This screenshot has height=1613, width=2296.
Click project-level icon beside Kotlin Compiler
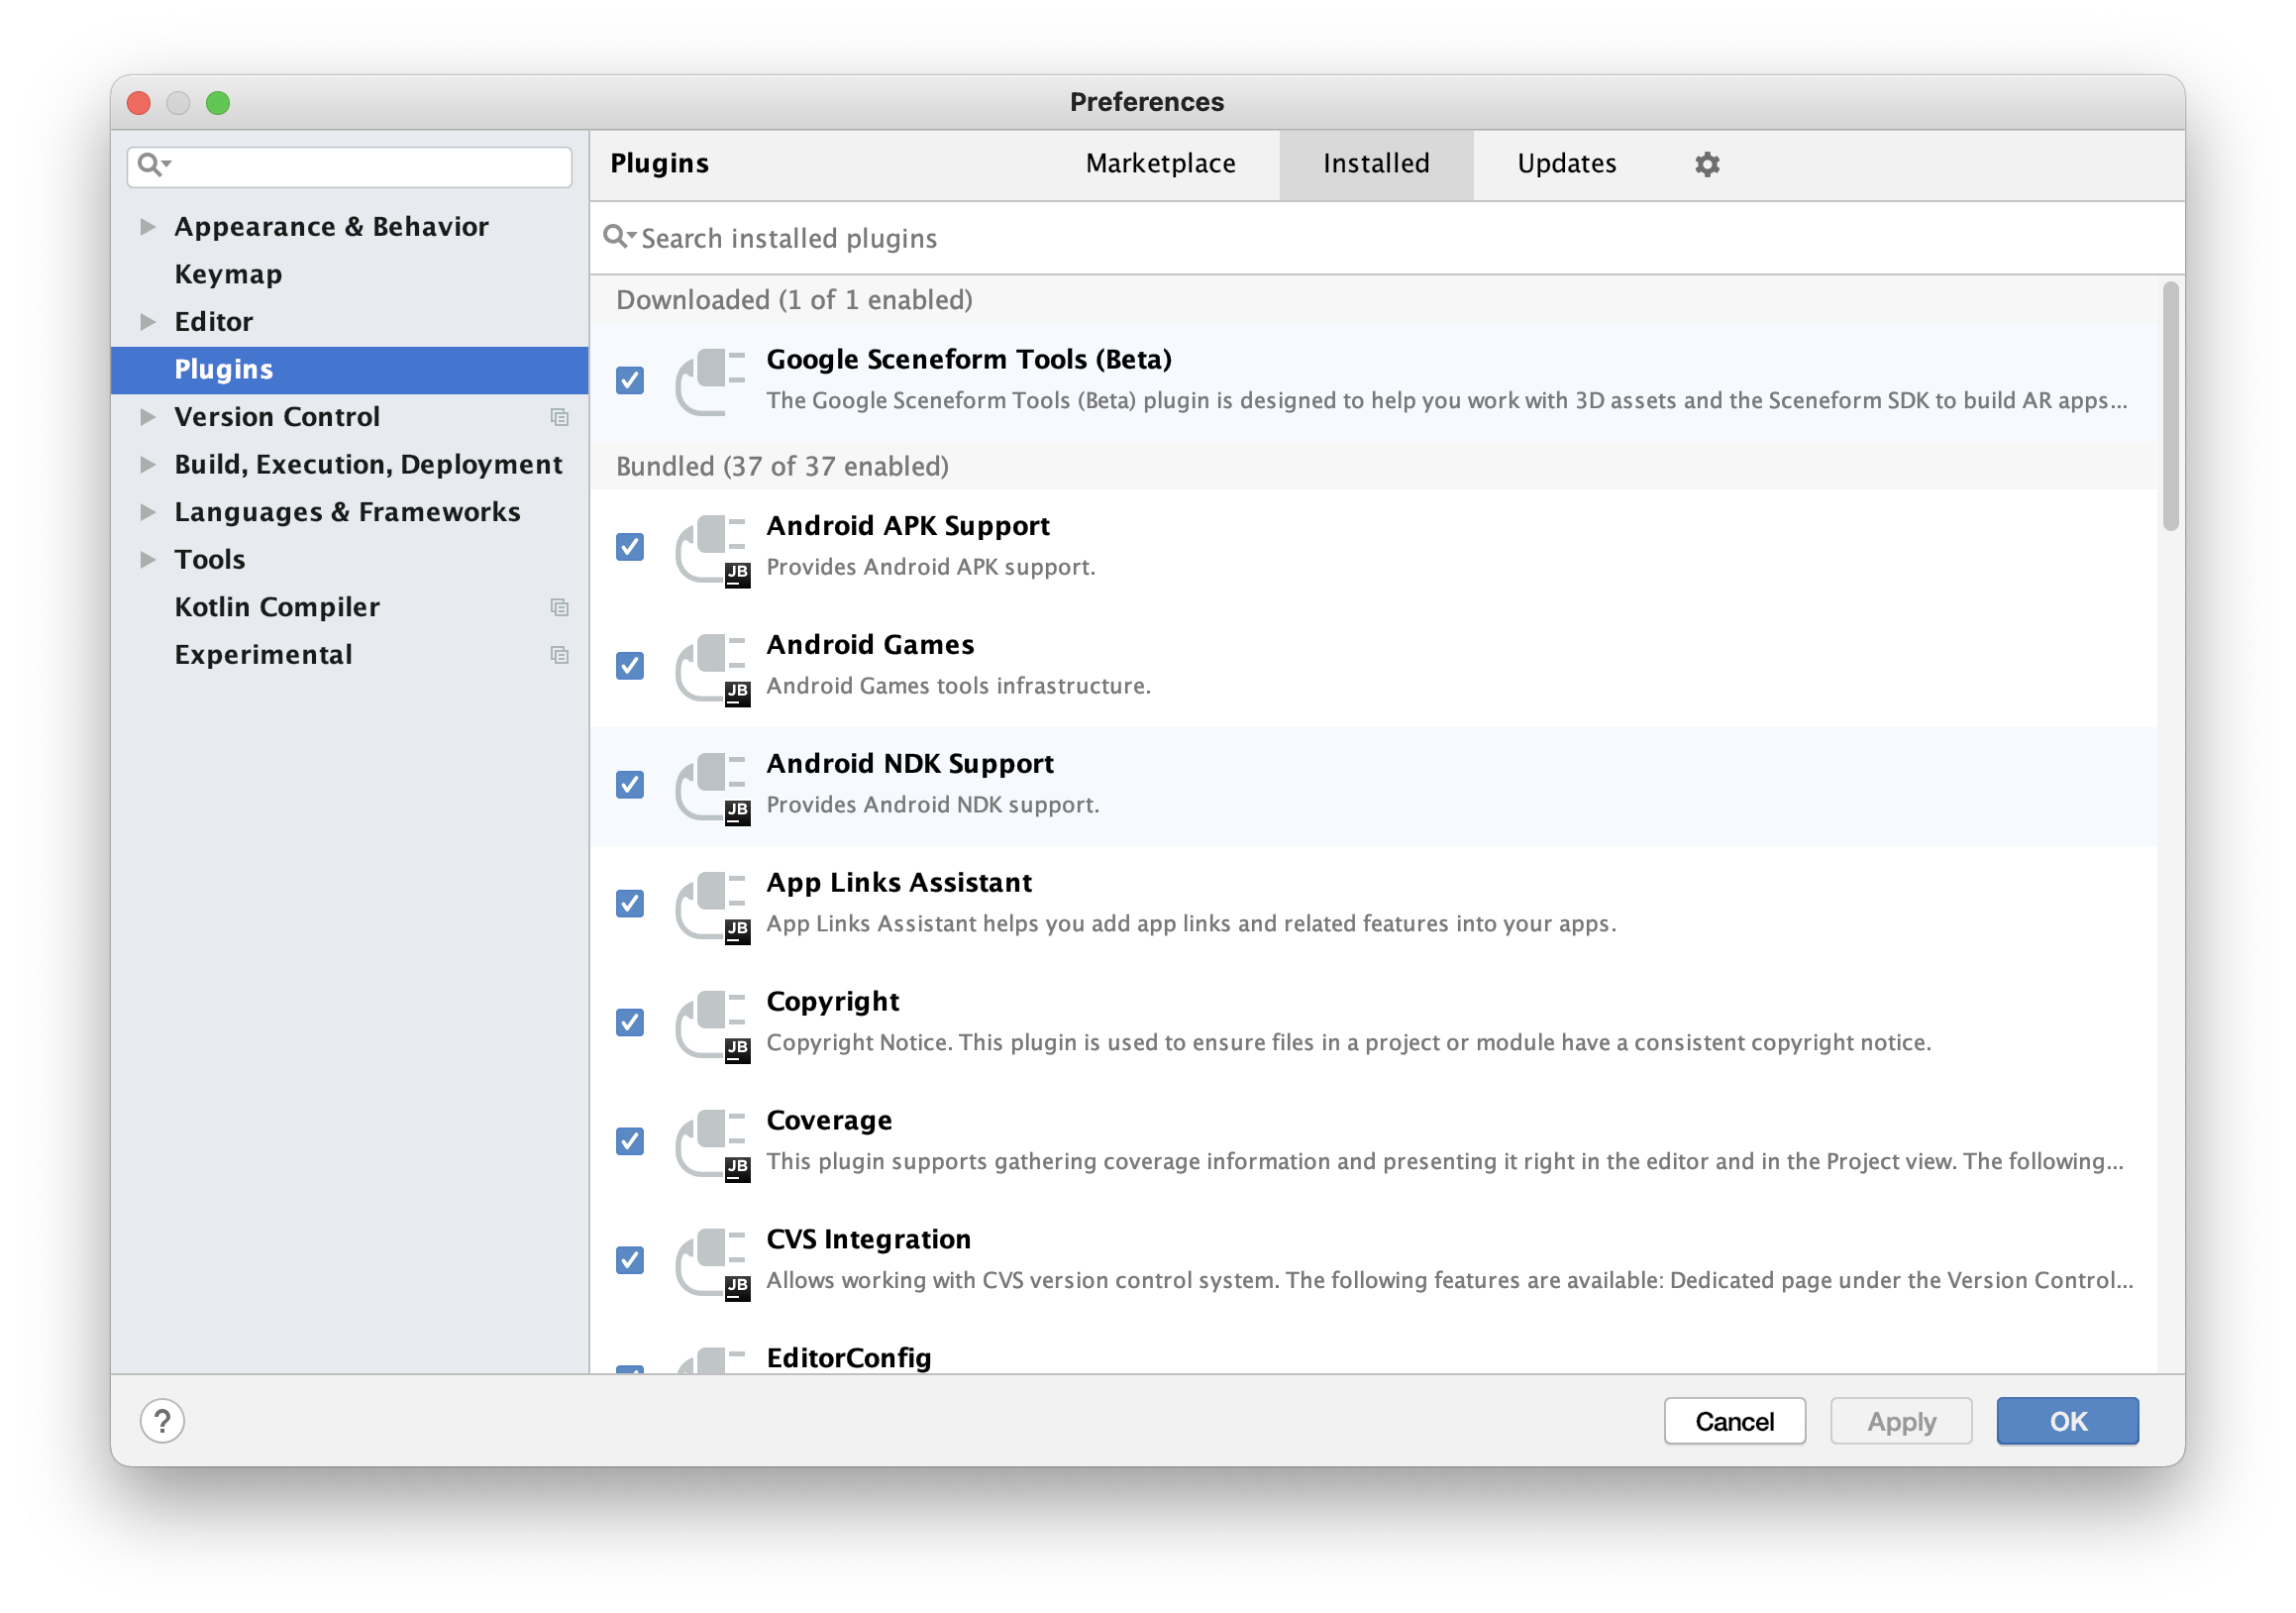[x=560, y=607]
